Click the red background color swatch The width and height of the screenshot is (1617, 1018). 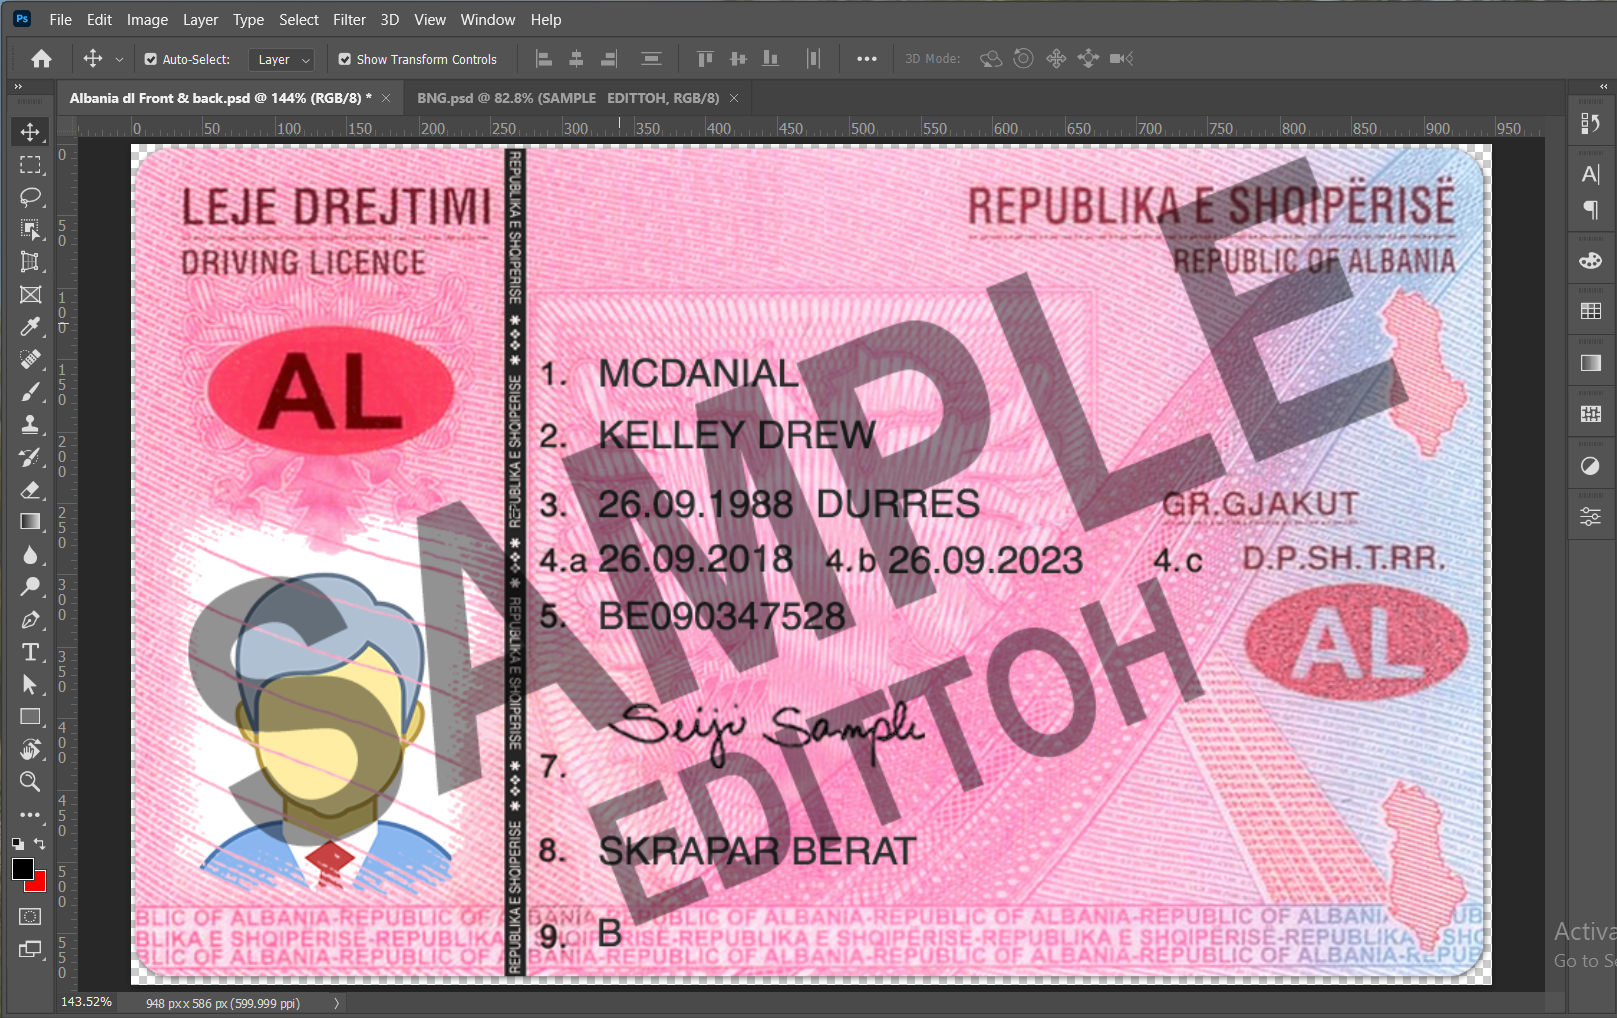pos(40,884)
